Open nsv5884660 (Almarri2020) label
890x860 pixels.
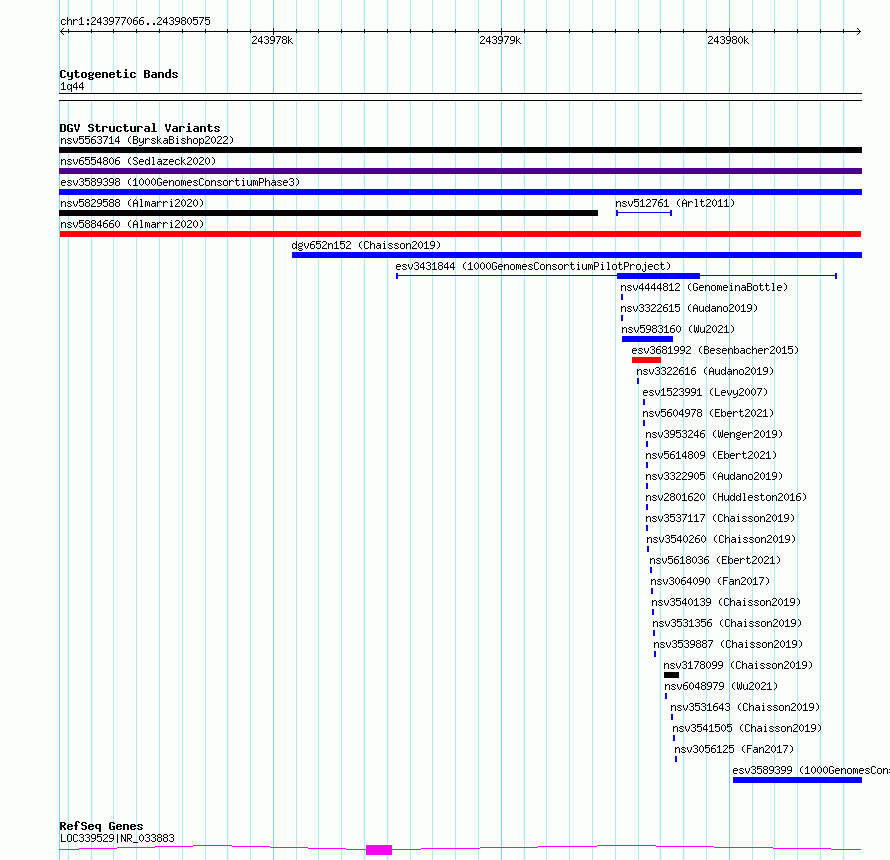[x=132, y=224]
